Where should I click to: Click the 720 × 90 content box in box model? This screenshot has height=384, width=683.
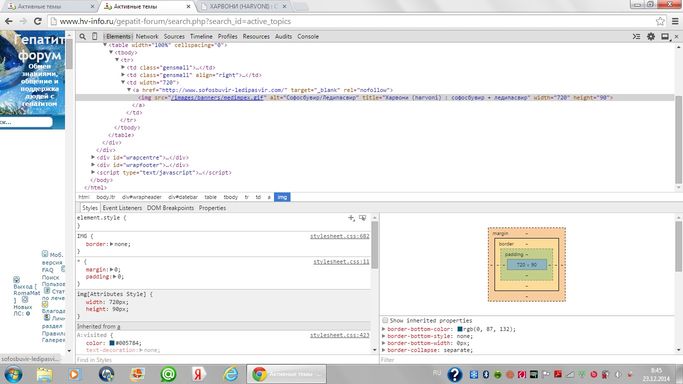click(526, 264)
